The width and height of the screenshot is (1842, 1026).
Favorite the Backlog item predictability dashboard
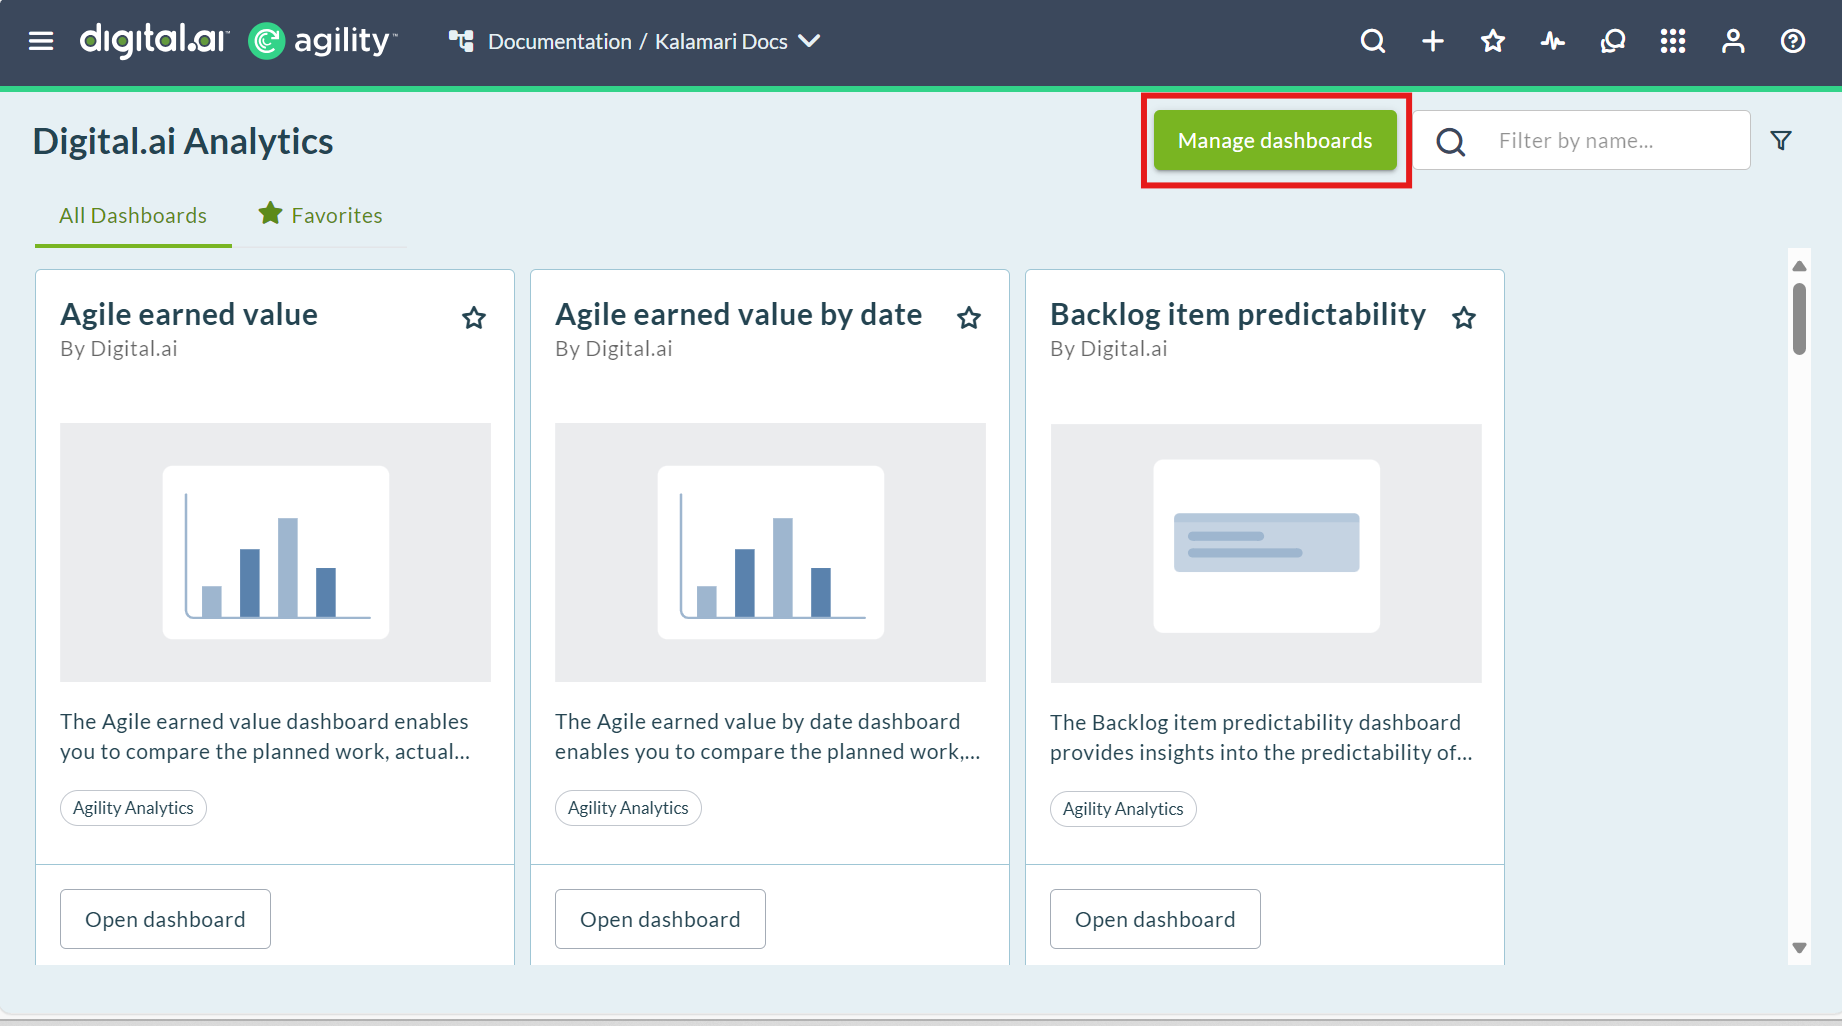point(1464,318)
